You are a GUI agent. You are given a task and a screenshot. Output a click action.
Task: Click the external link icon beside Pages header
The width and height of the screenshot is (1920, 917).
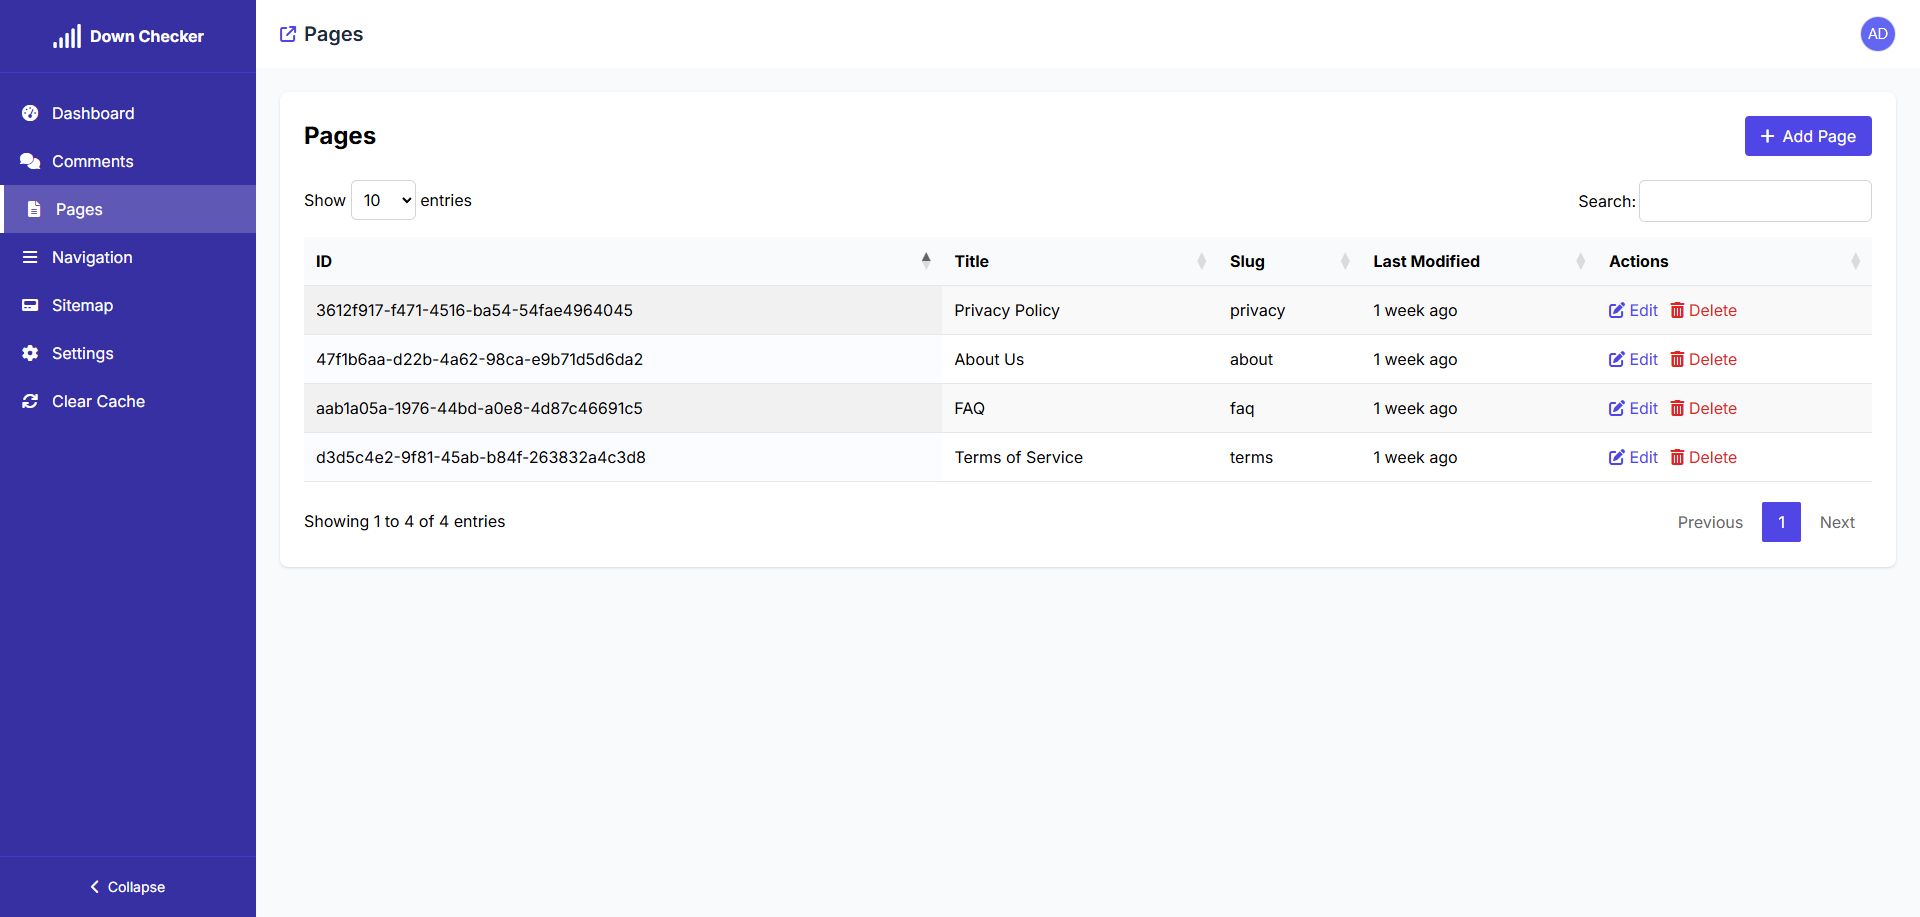[288, 34]
